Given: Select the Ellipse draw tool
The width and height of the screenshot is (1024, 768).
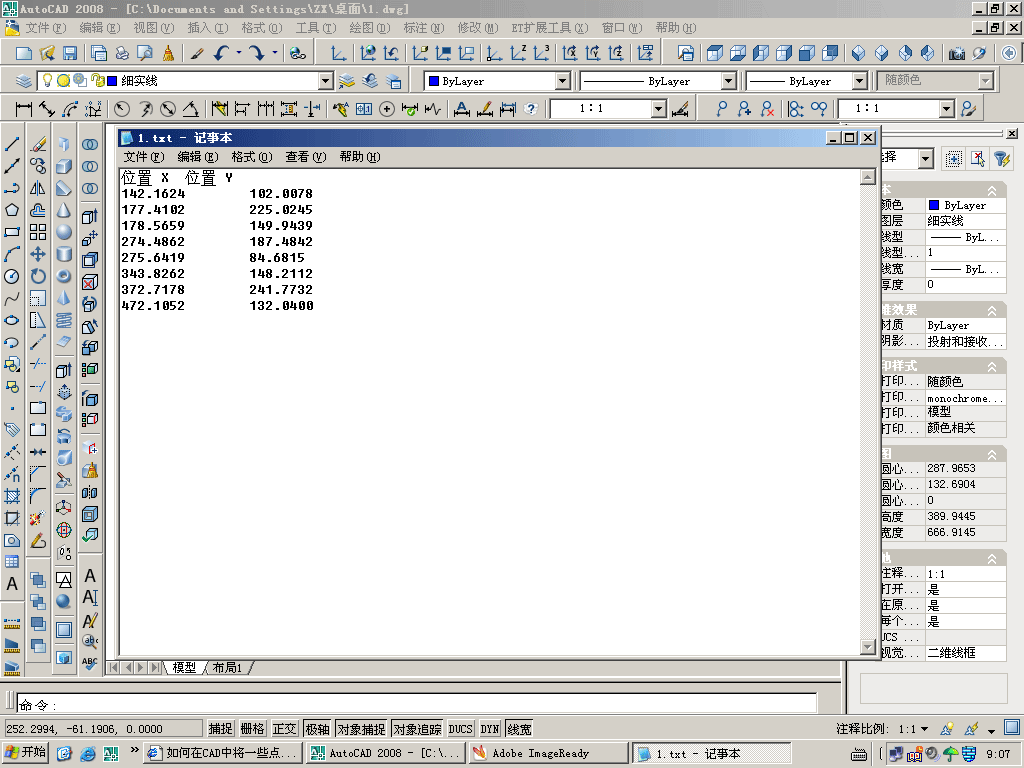Looking at the screenshot, I should (x=12, y=321).
